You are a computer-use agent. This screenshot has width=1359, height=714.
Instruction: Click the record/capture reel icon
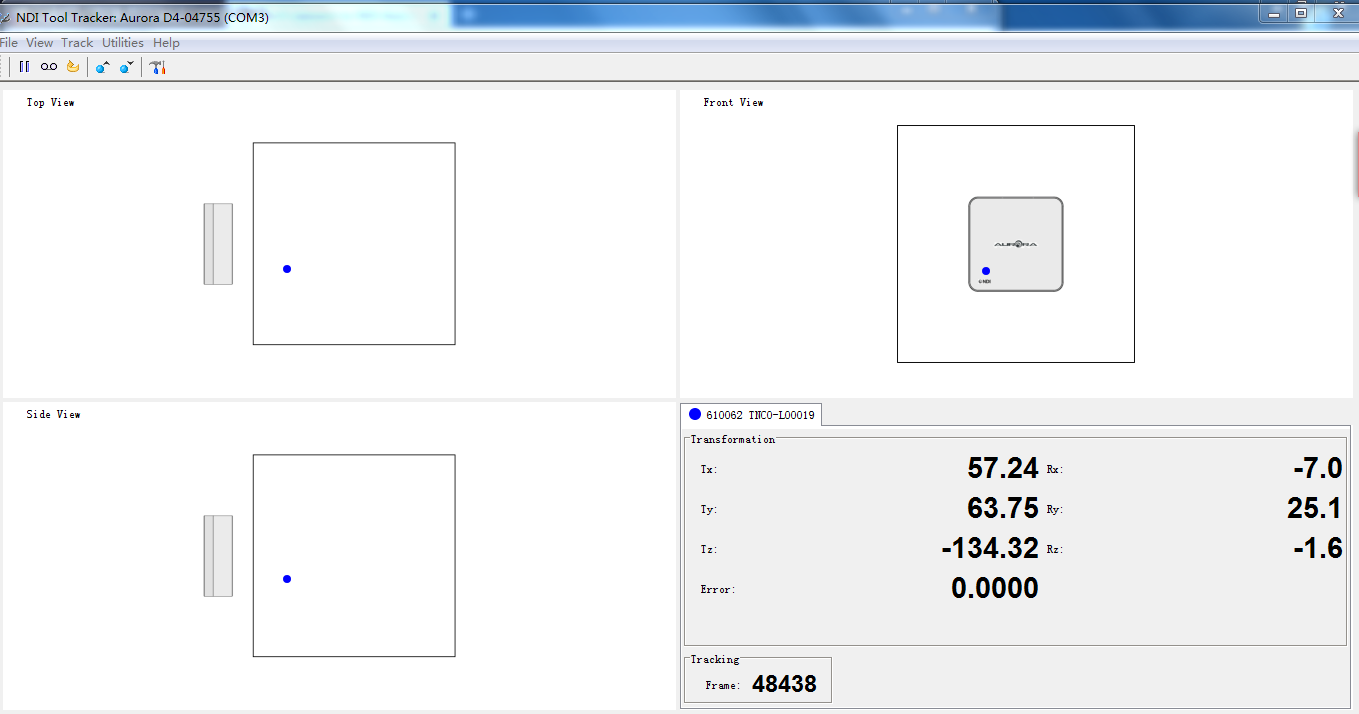tap(47, 66)
